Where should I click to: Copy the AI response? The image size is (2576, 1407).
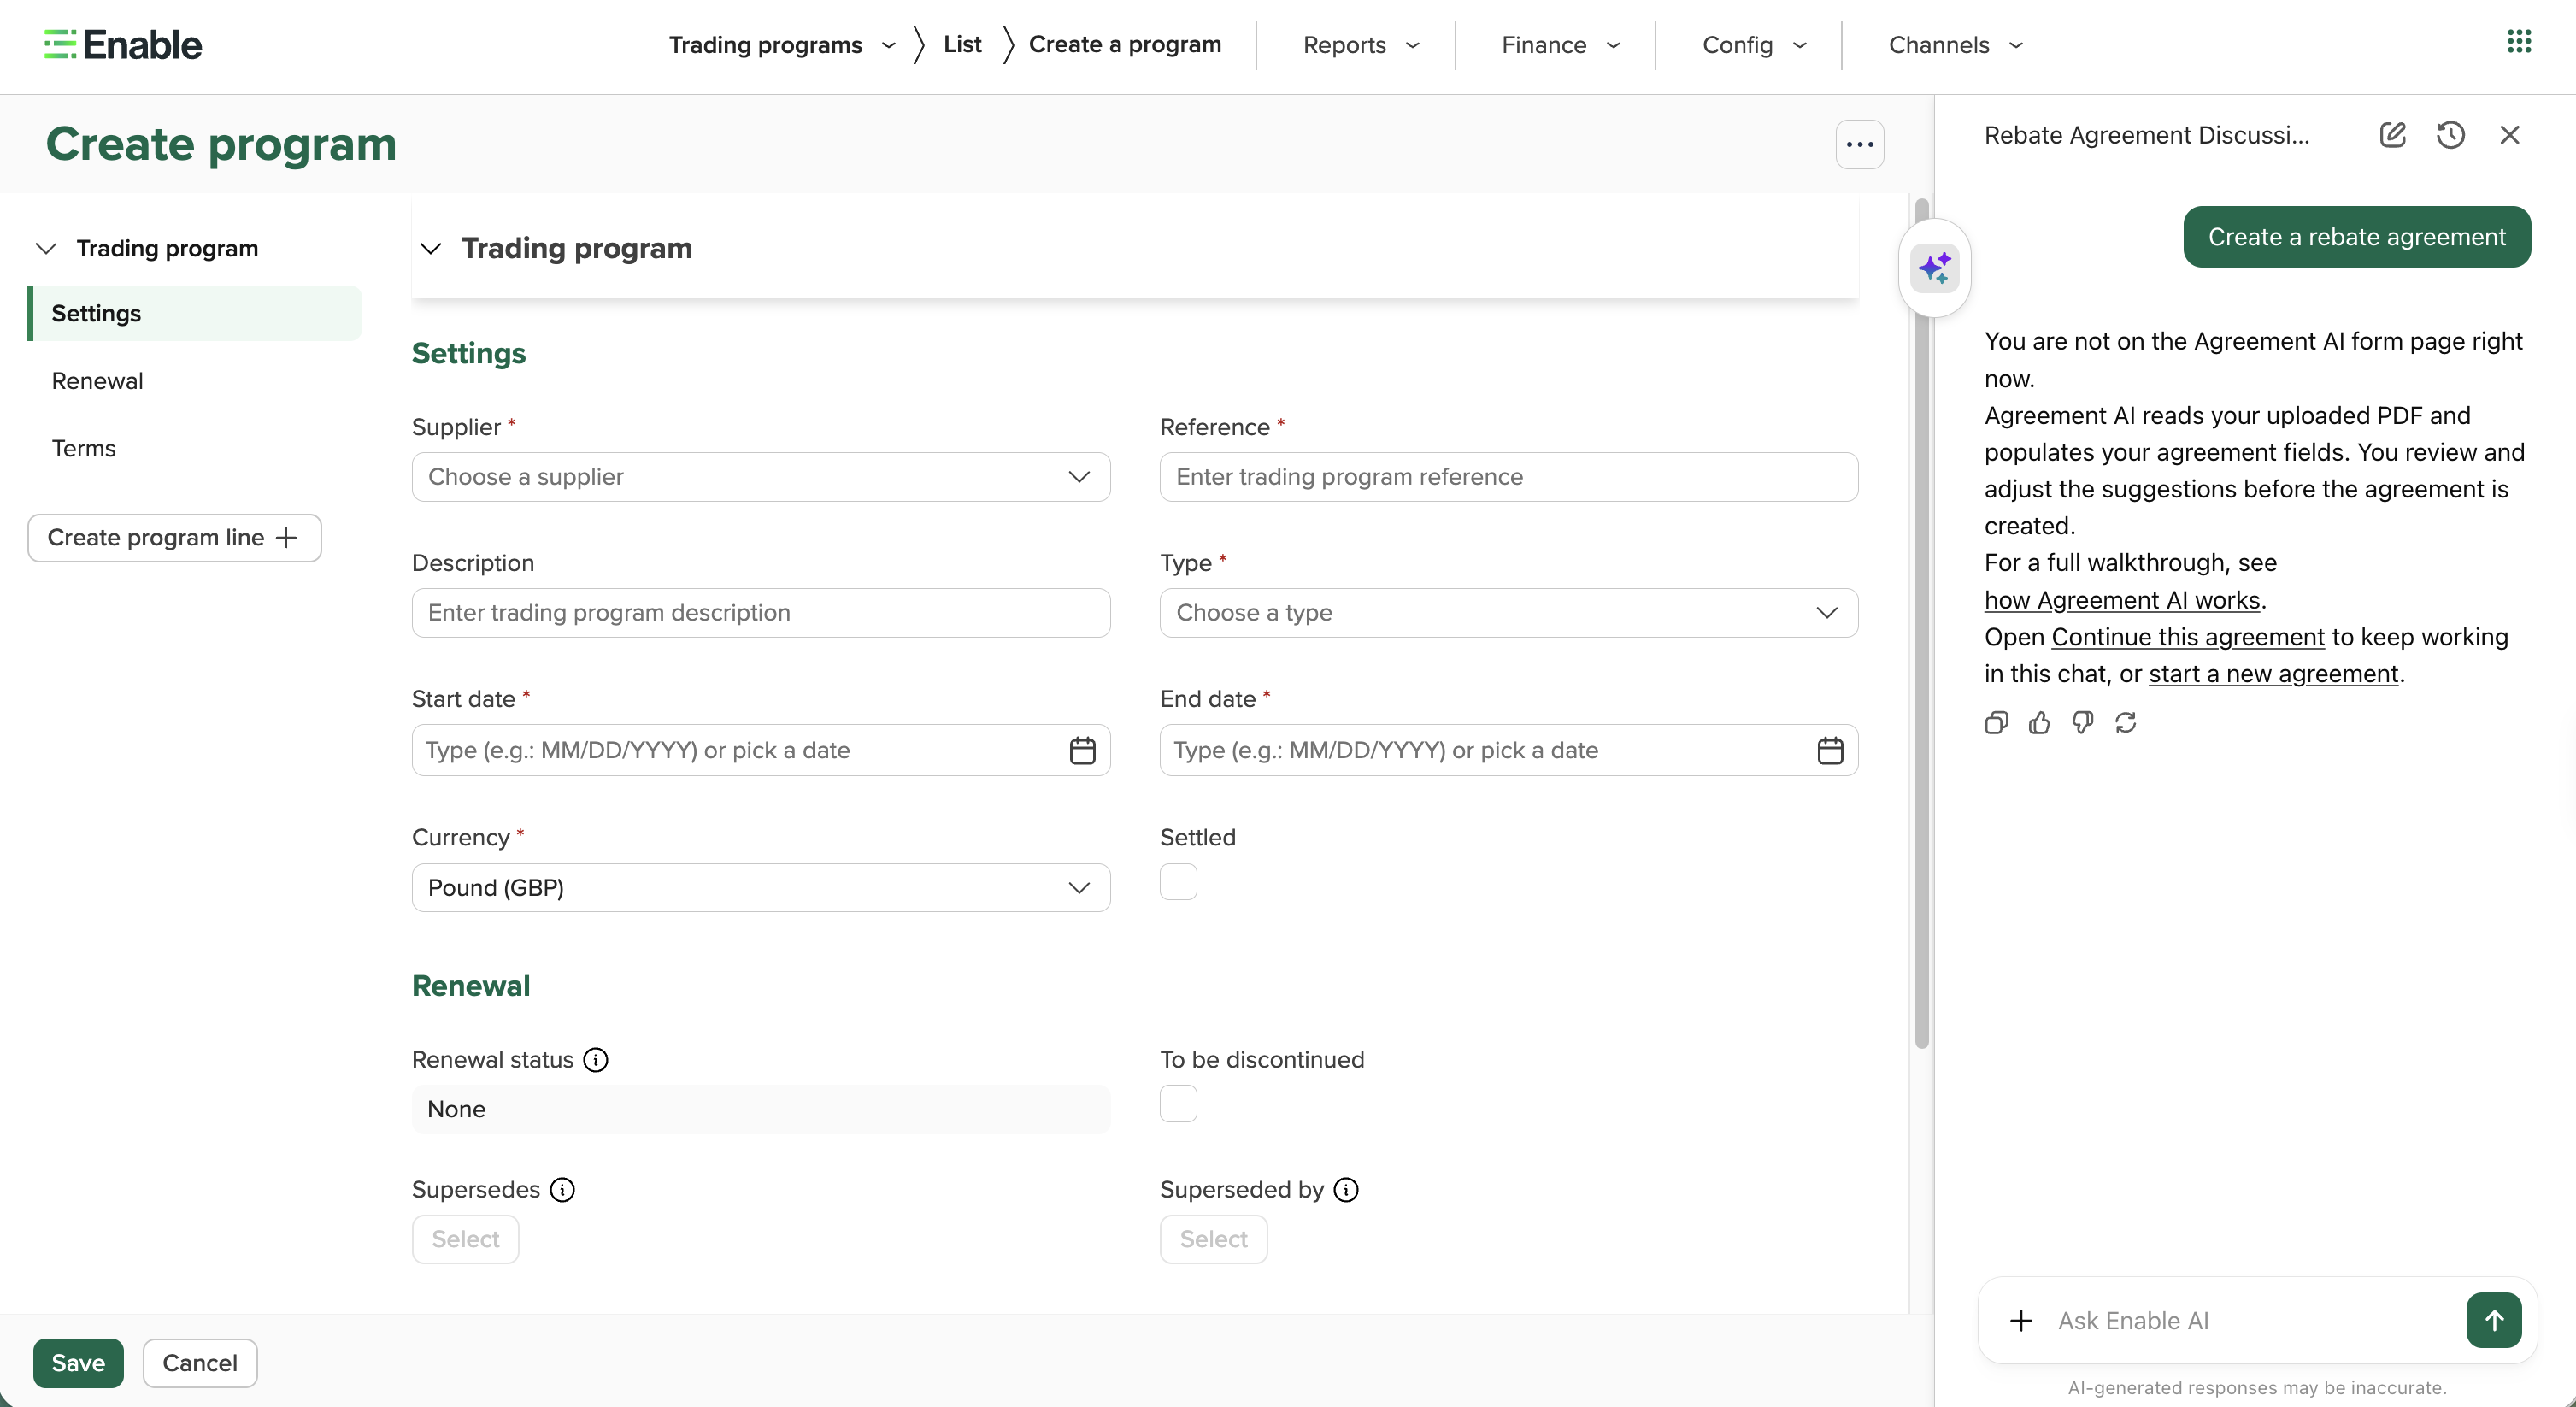pyautogui.click(x=1996, y=723)
